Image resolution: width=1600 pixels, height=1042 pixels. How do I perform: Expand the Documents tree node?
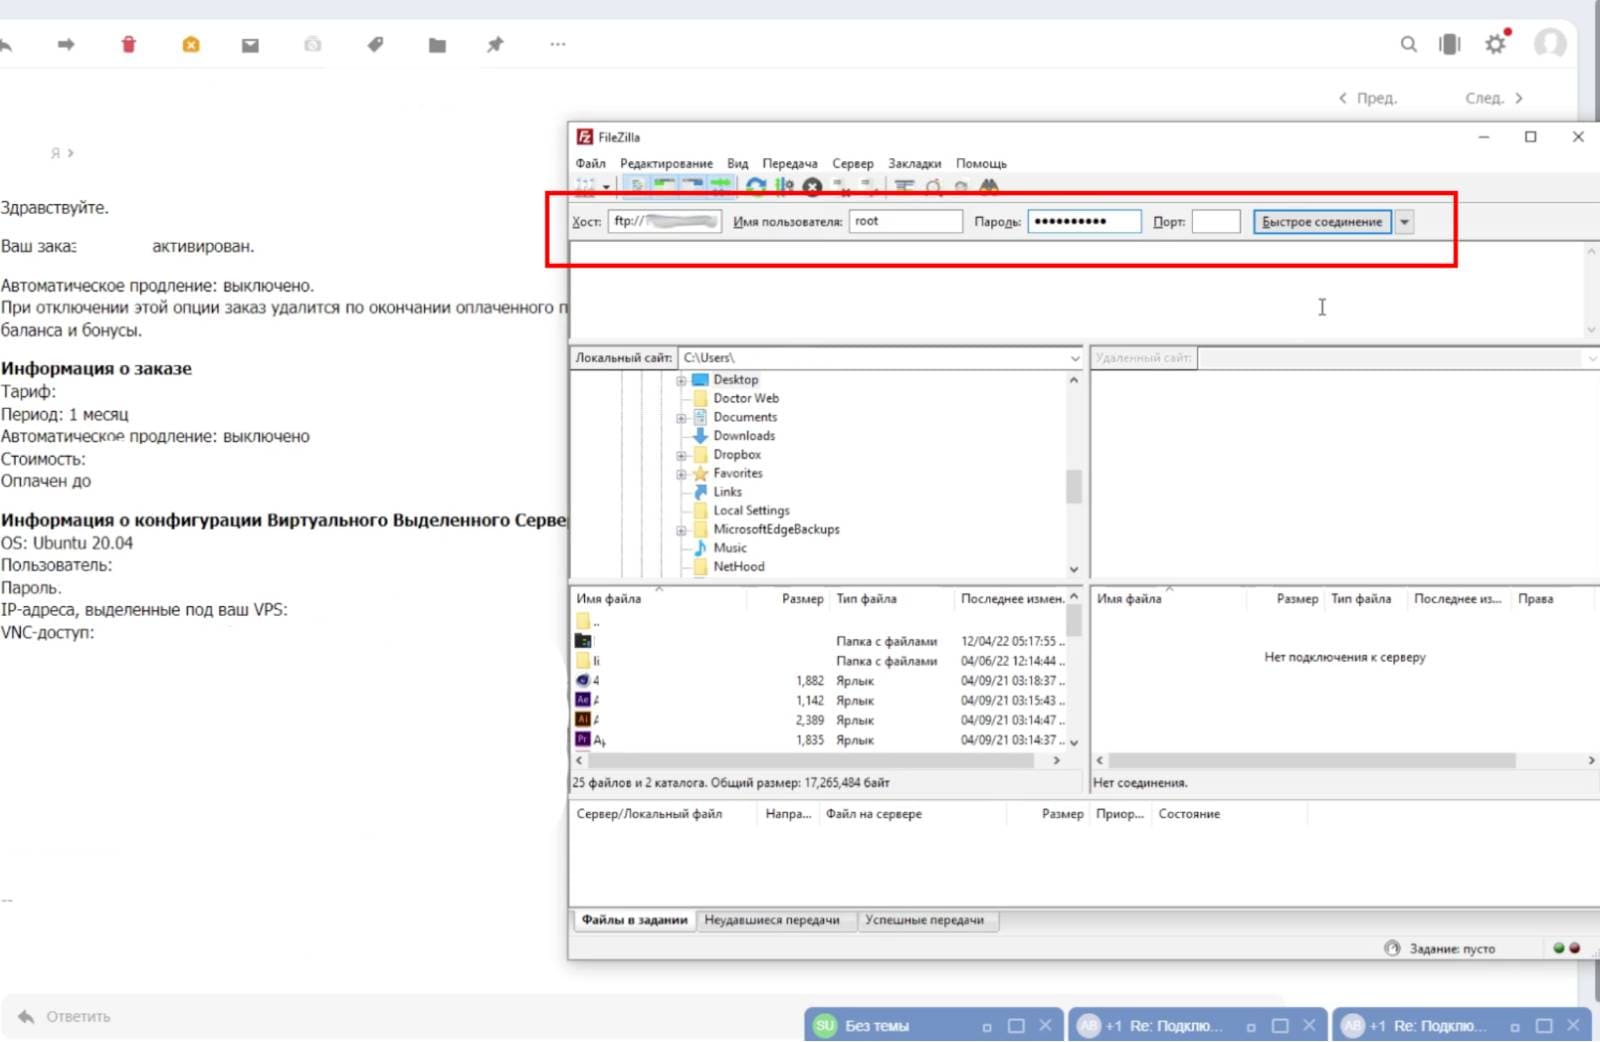pos(681,418)
